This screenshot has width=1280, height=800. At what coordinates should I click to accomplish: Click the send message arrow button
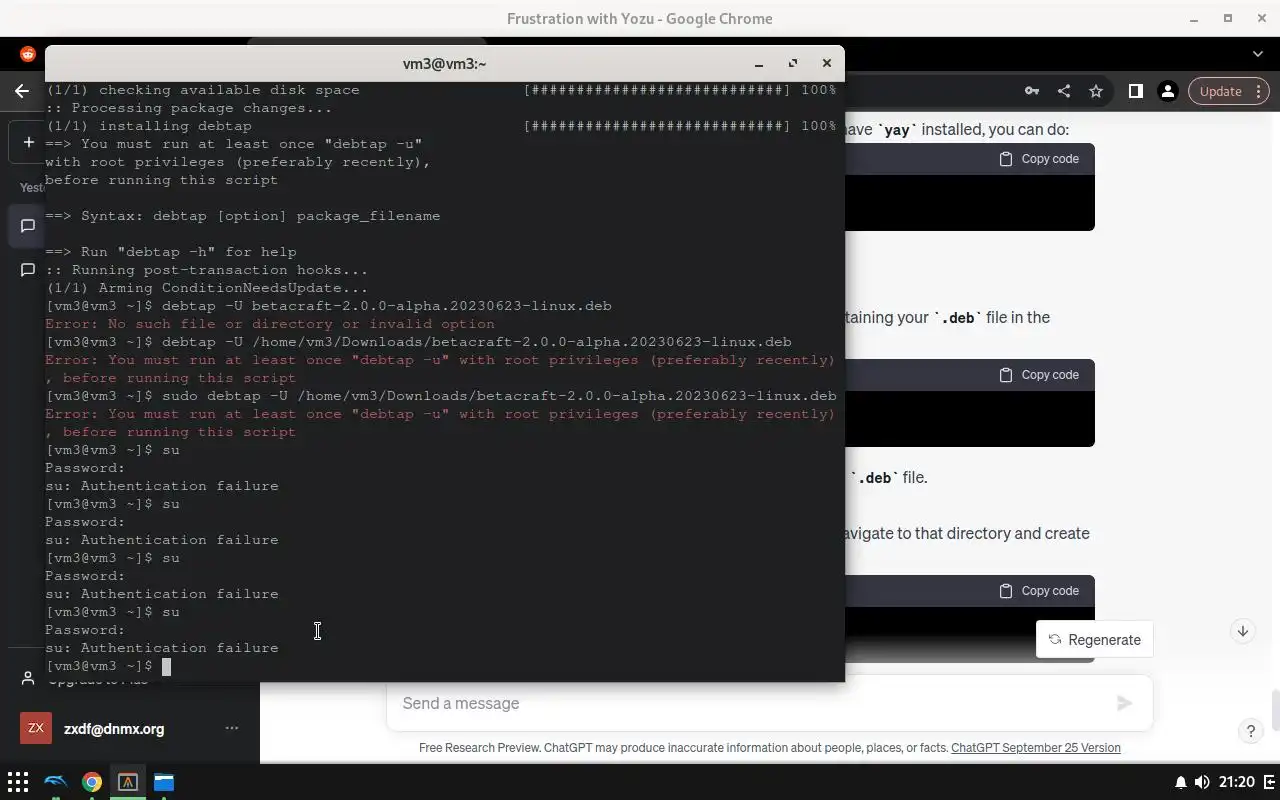click(x=1125, y=703)
